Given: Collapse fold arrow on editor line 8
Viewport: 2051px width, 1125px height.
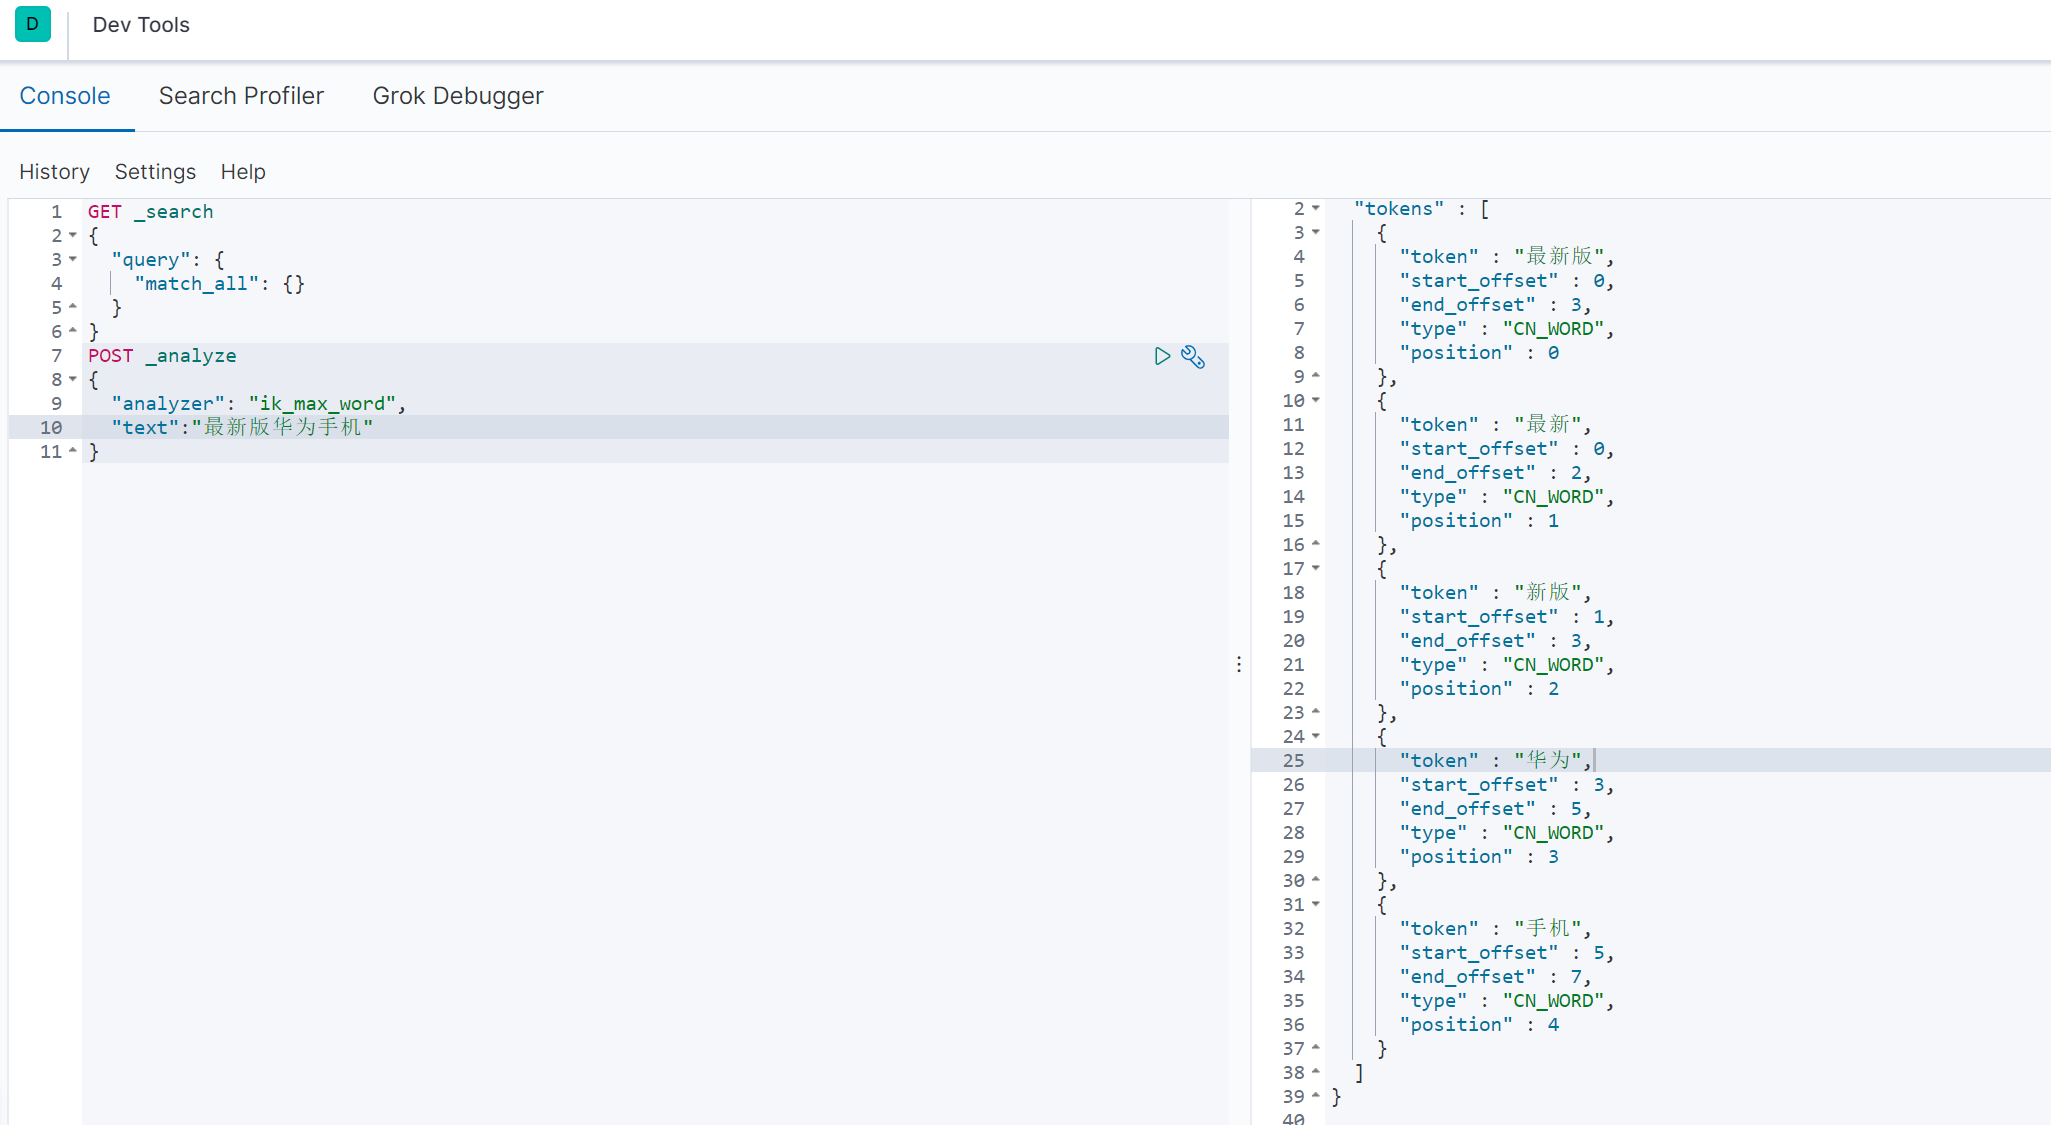Looking at the screenshot, I should [73, 379].
